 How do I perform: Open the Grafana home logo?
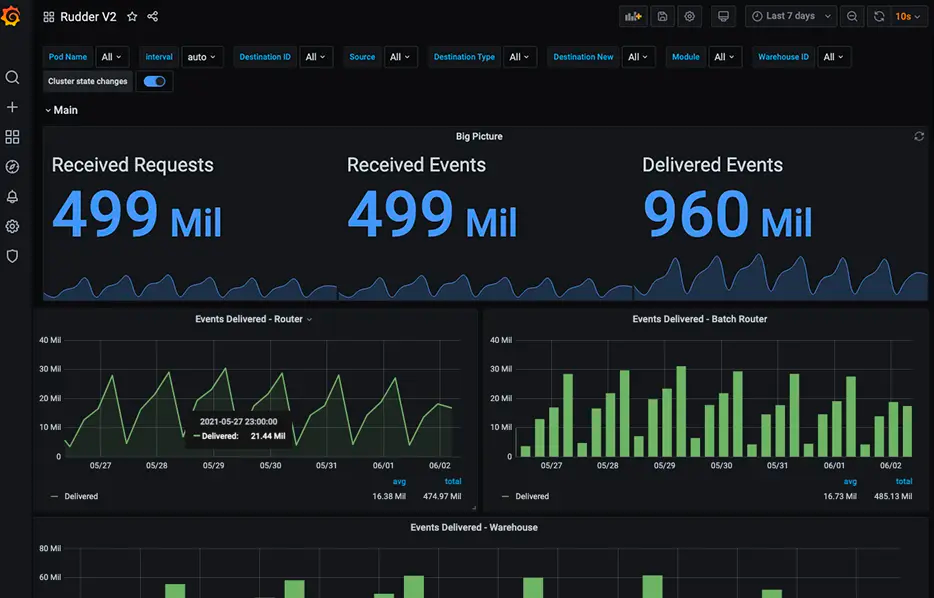pos(11,15)
